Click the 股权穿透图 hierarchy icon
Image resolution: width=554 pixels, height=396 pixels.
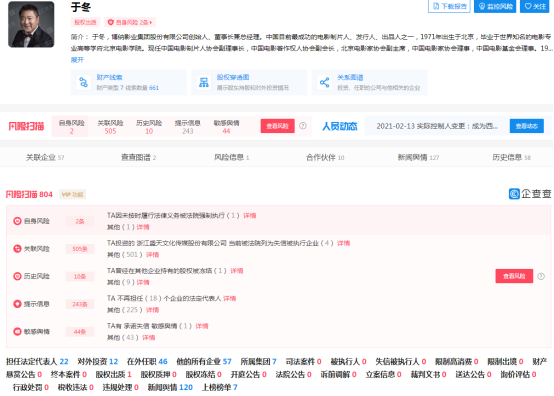coord(204,82)
